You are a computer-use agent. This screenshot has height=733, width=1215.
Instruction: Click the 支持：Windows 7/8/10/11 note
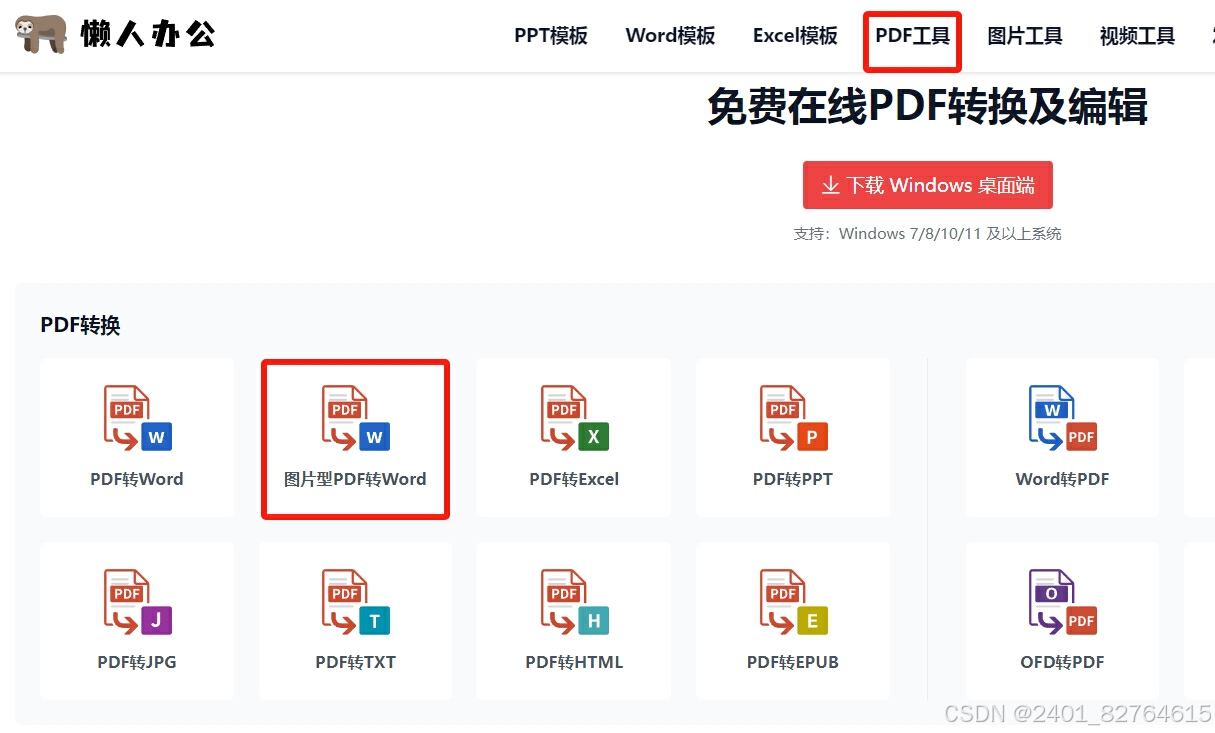coord(927,234)
